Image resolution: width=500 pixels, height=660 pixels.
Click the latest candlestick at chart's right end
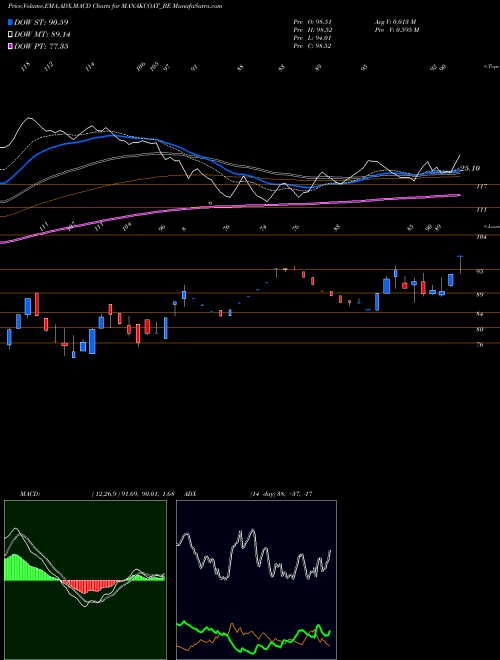click(x=460, y=264)
